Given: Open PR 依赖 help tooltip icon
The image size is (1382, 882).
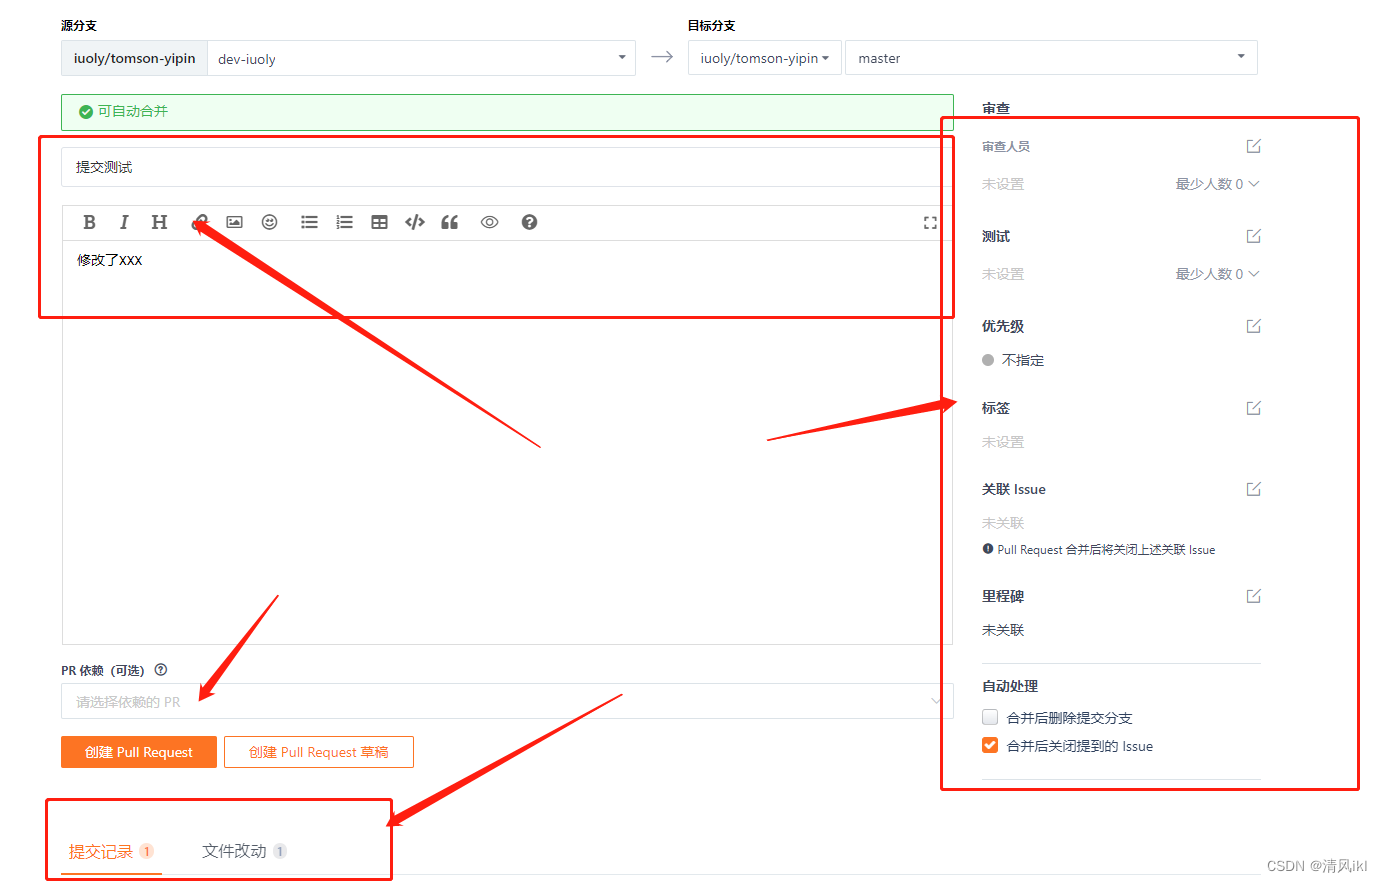Looking at the screenshot, I should (x=161, y=670).
